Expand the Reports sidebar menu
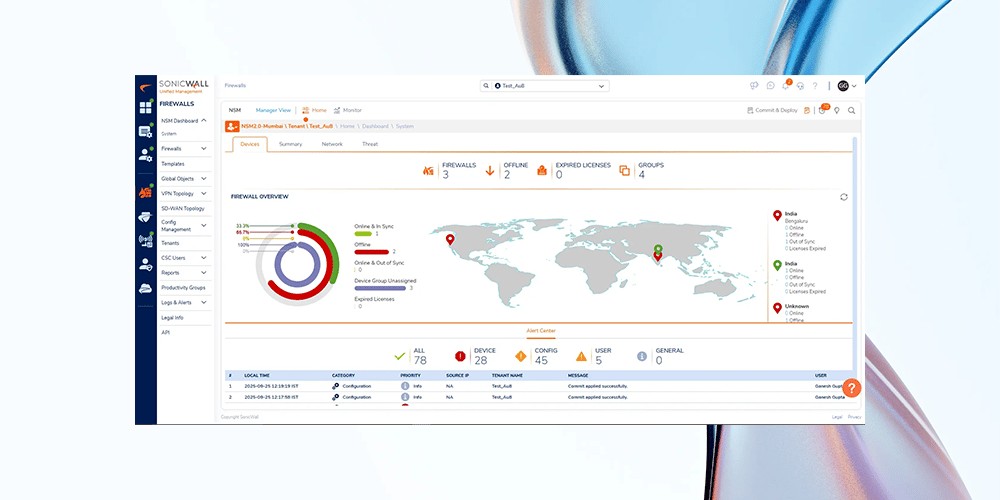1000x500 pixels. (x=203, y=272)
